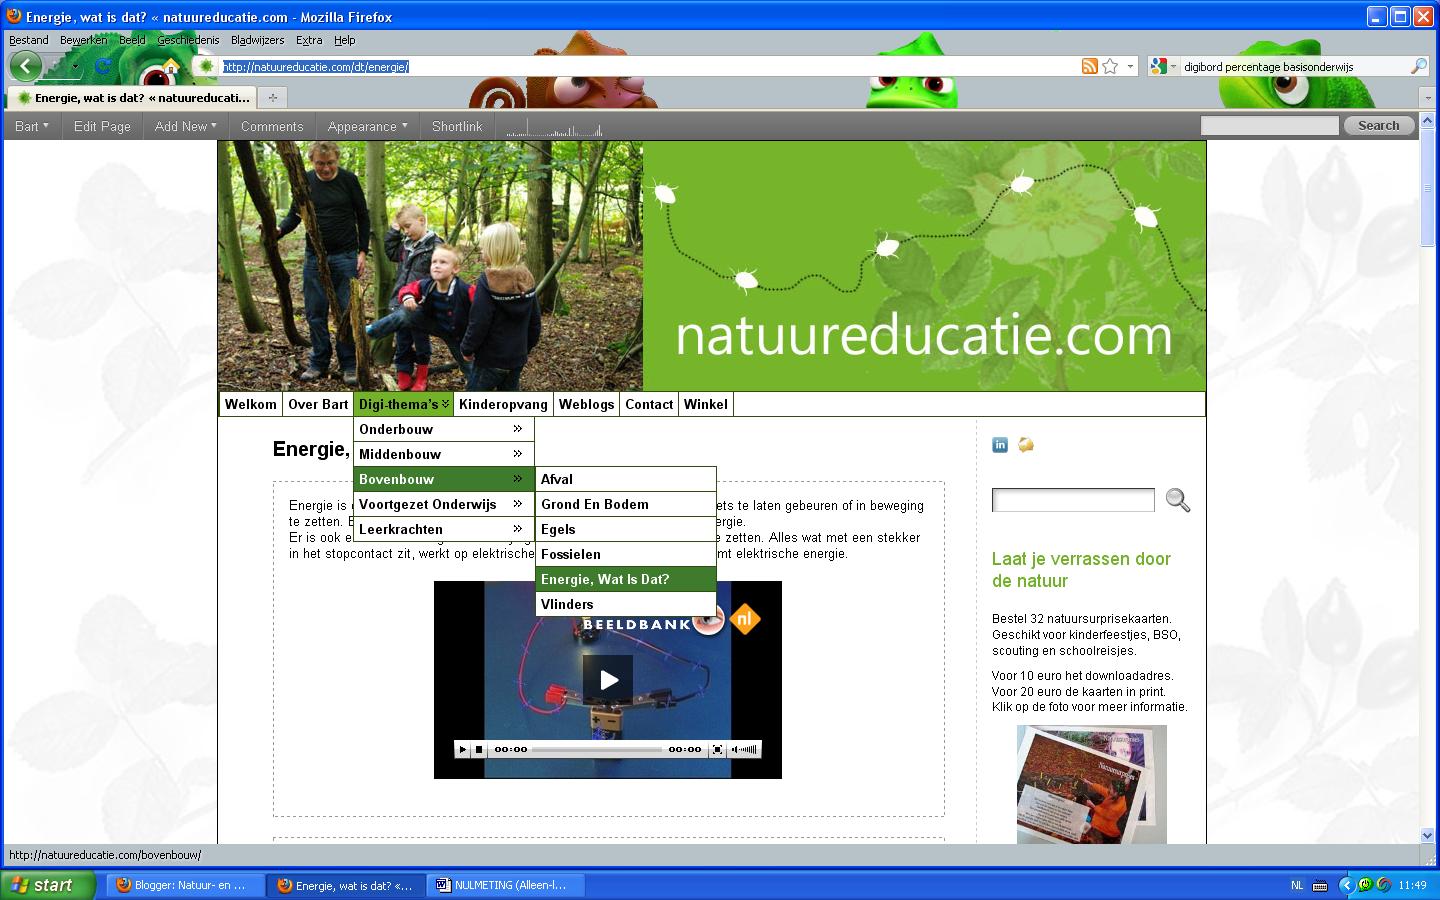Stop the video with the stop button
Image resolution: width=1440 pixels, height=900 pixels.
pos(479,749)
